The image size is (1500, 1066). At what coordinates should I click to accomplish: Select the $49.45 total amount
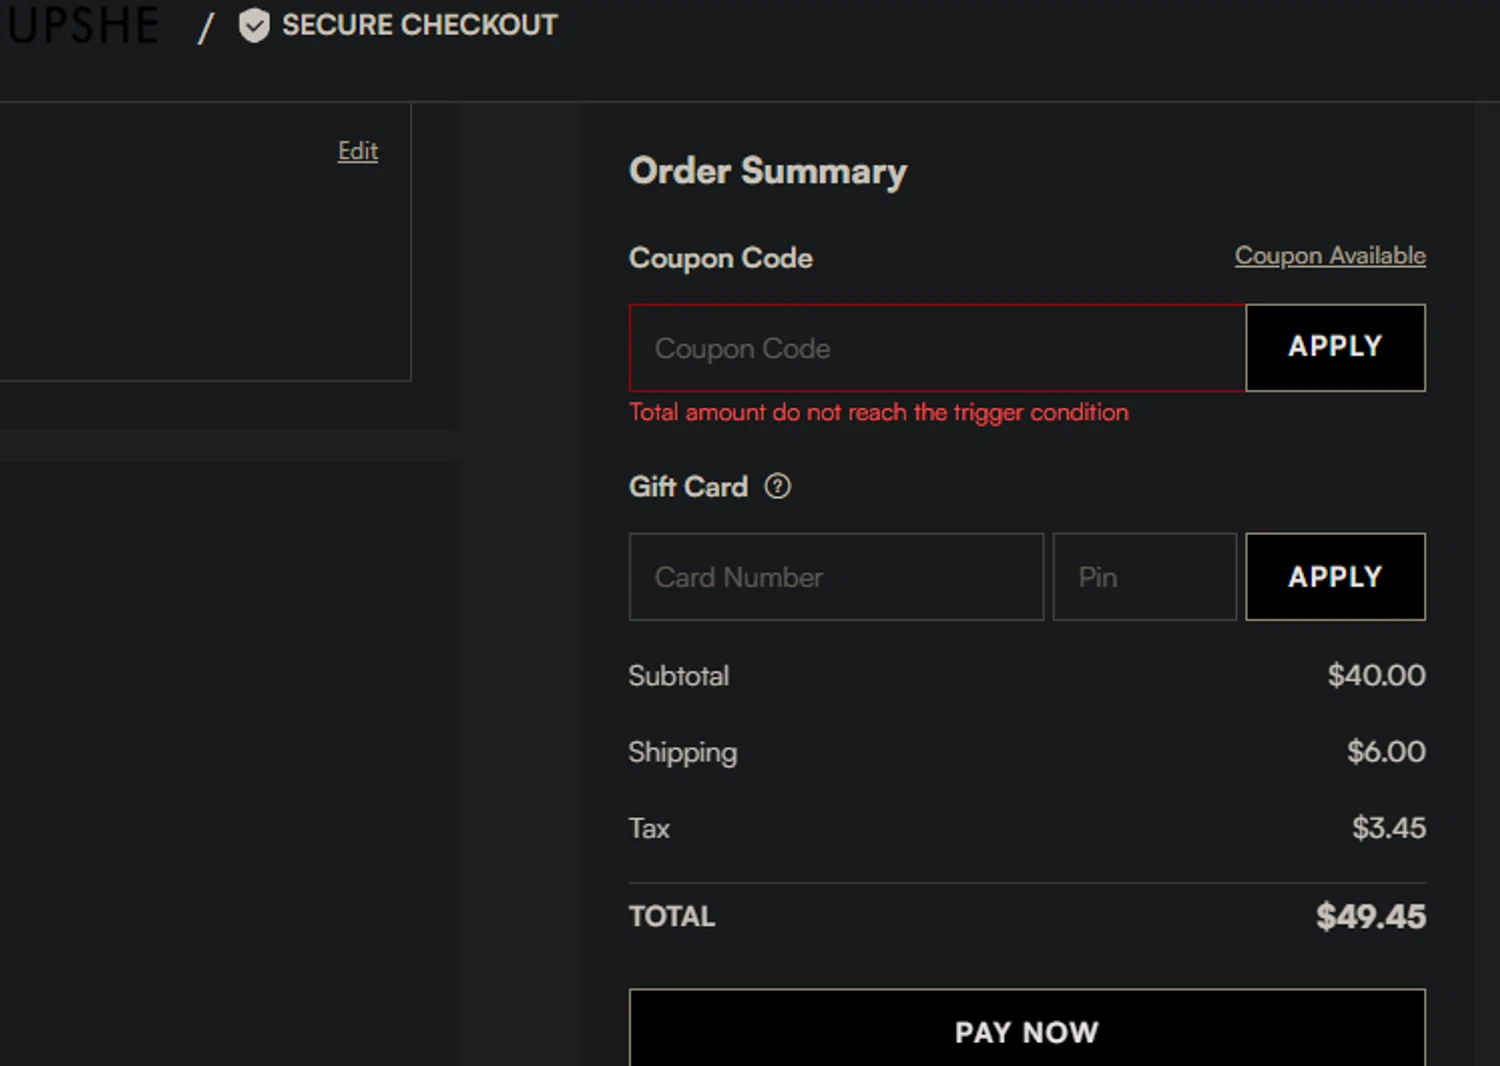click(x=1370, y=916)
